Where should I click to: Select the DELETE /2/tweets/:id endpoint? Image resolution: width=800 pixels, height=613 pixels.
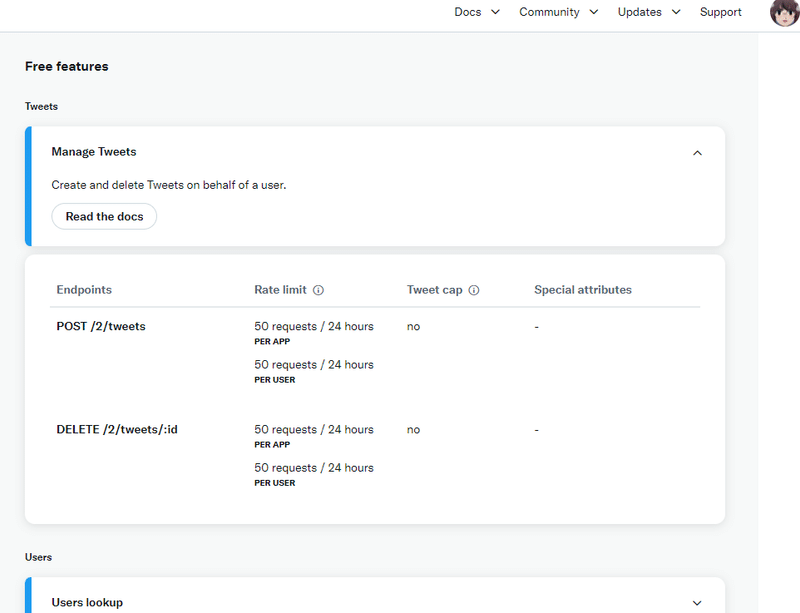click(117, 429)
